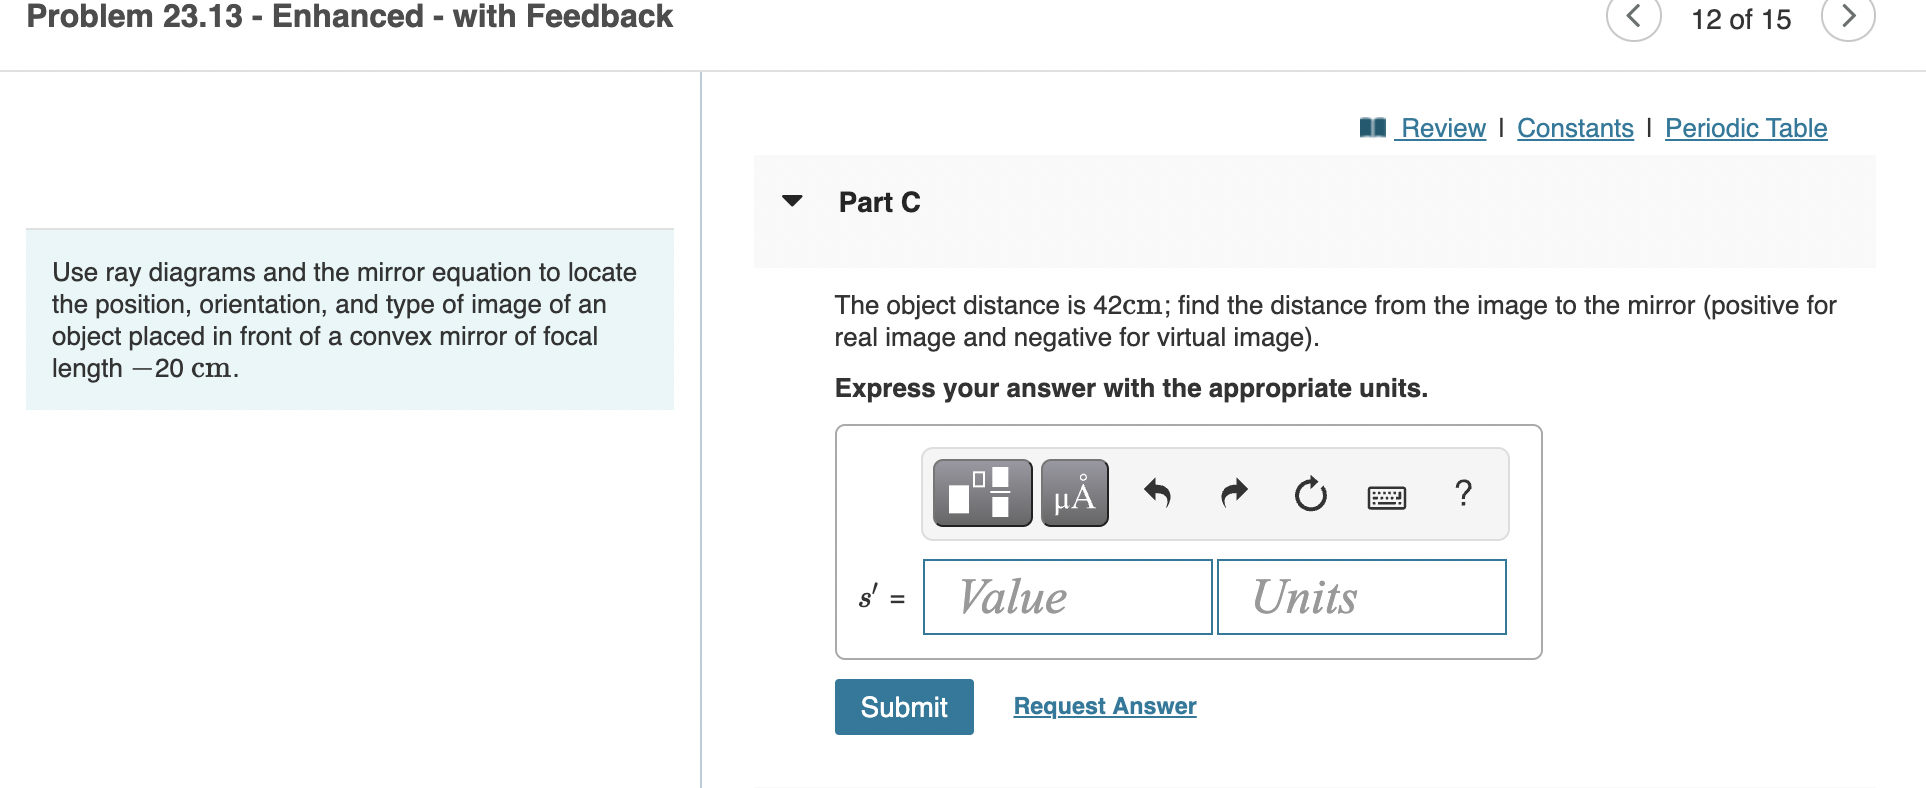Image resolution: width=1926 pixels, height=788 pixels.
Task: Redo the last answer entry
Action: (x=1233, y=492)
